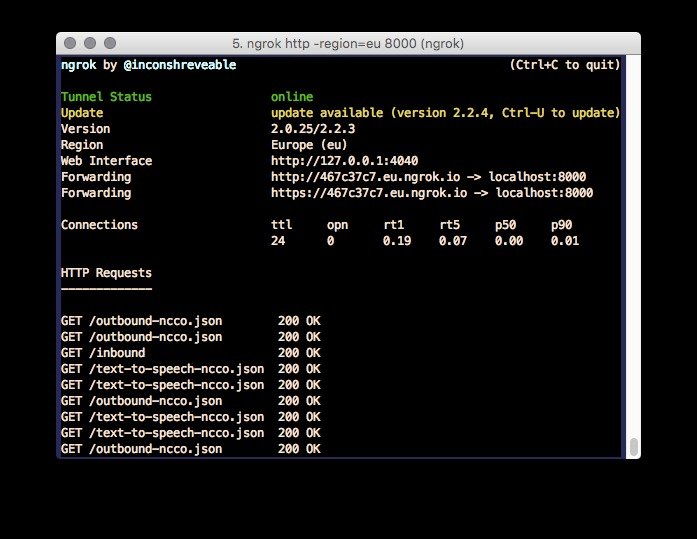The width and height of the screenshot is (697, 539).
Task: Click the p50 value '0.00'
Action: click(509, 241)
